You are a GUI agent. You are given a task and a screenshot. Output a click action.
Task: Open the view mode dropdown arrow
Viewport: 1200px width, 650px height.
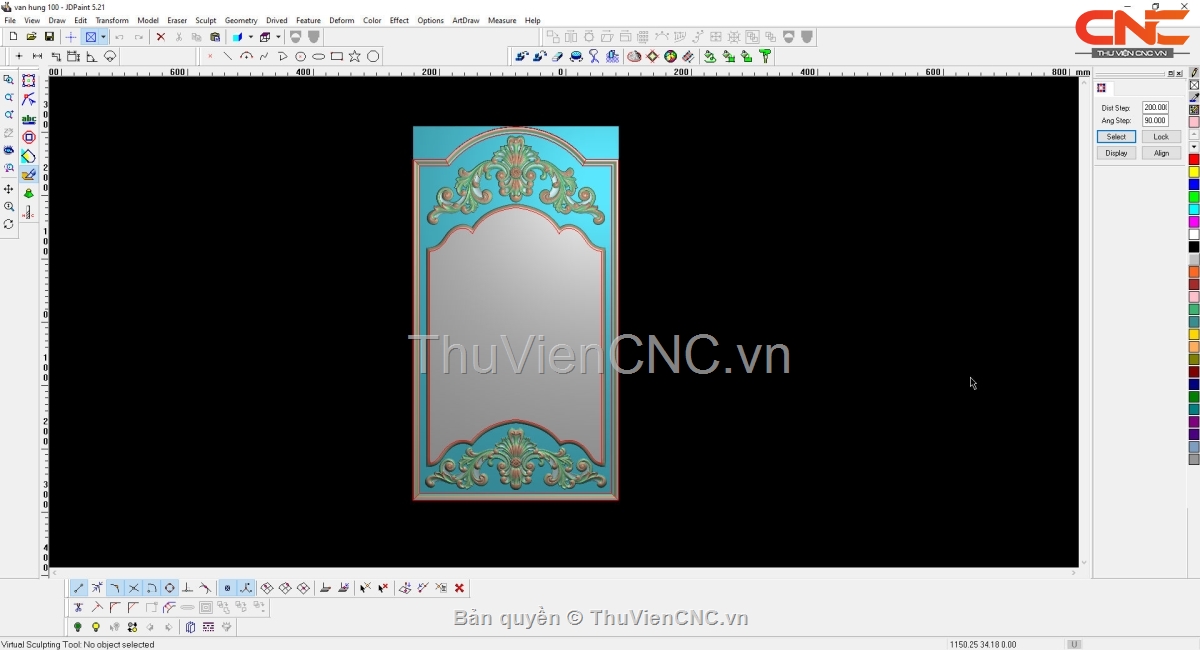[x=103, y=37]
